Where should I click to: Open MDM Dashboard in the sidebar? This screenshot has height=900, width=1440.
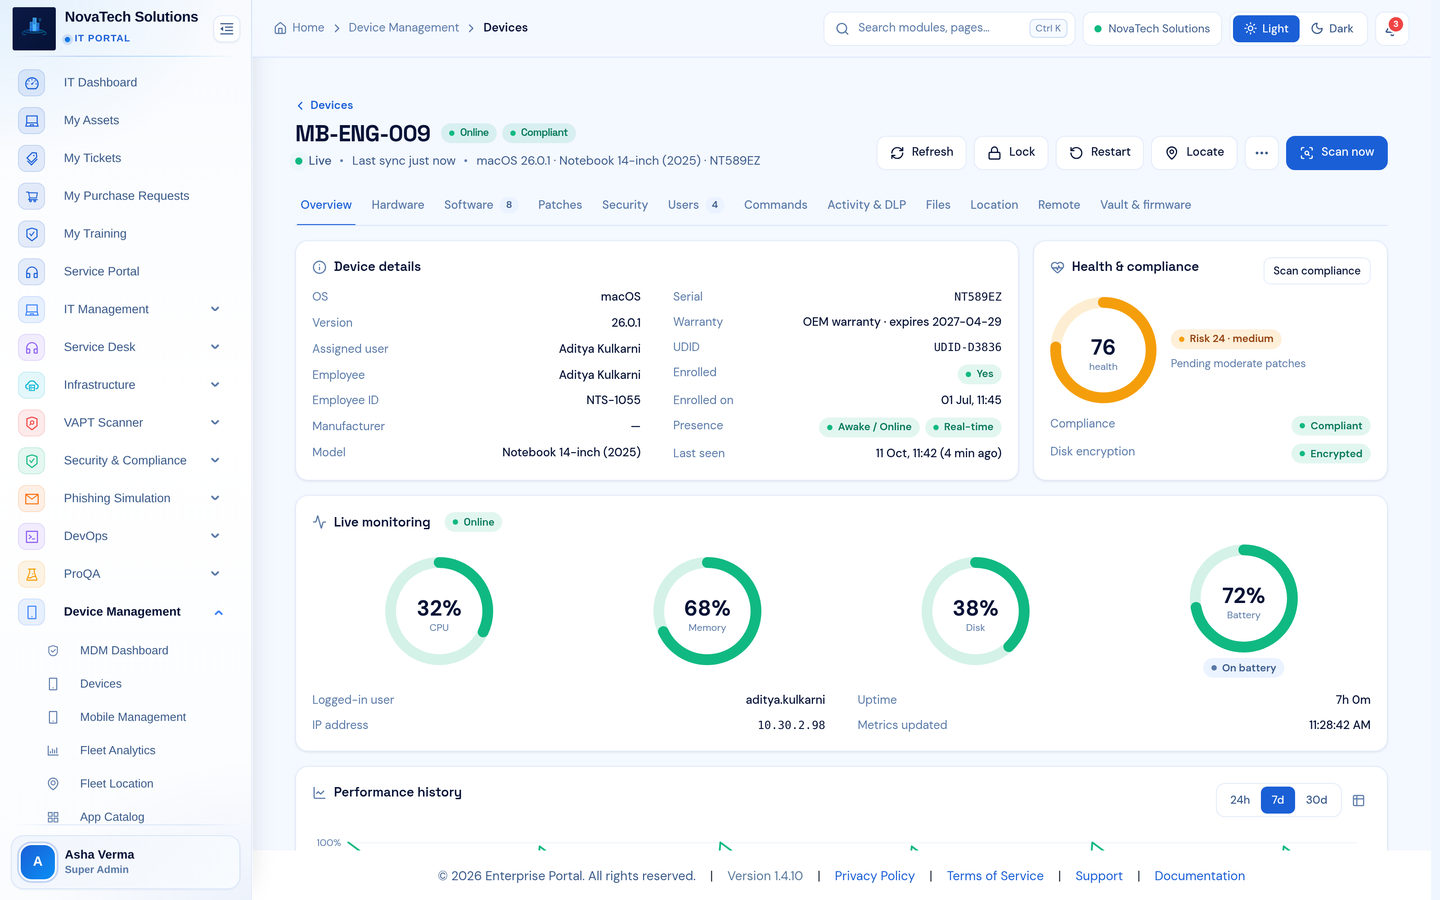pos(124,651)
